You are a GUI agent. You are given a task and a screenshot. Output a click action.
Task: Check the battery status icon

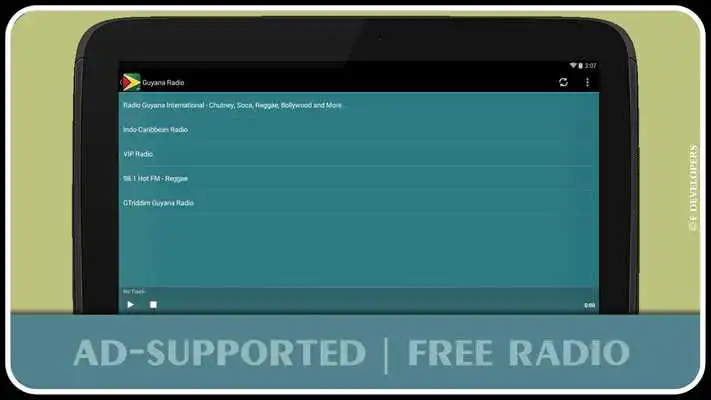click(580, 66)
